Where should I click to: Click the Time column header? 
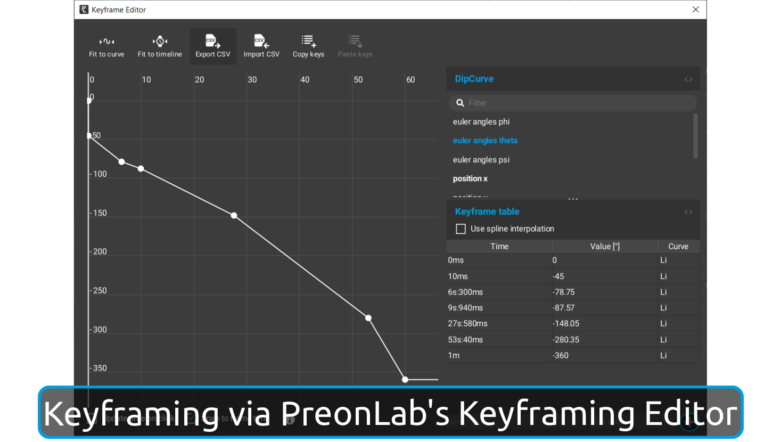tap(499, 246)
